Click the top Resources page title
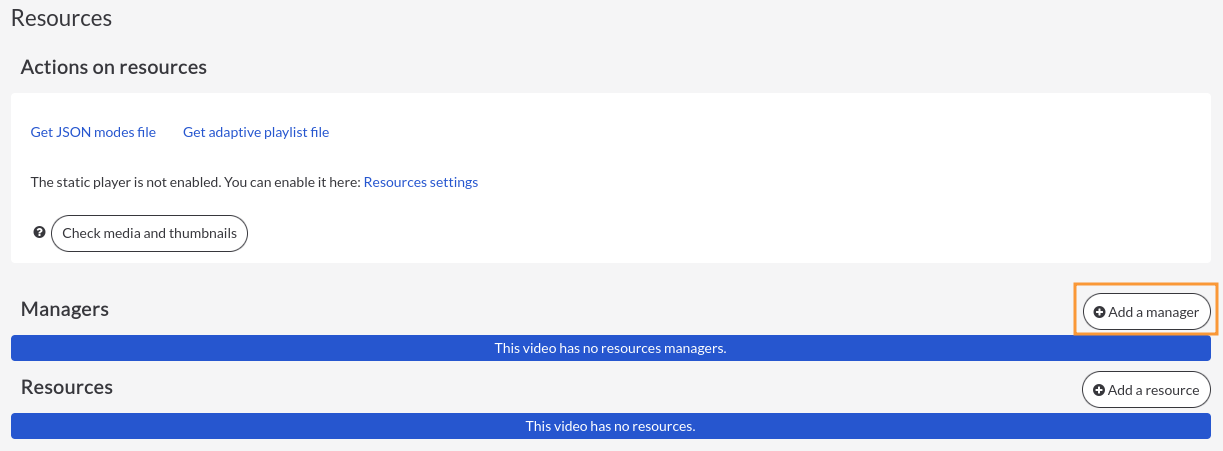 (x=61, y=18)
